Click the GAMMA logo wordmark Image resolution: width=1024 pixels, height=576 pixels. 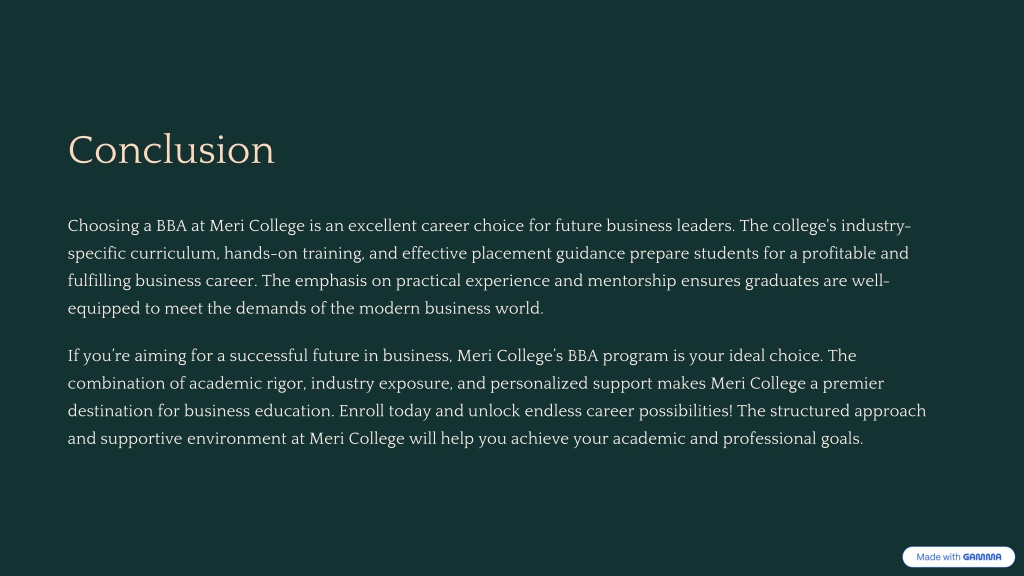[x=982, y=557]
